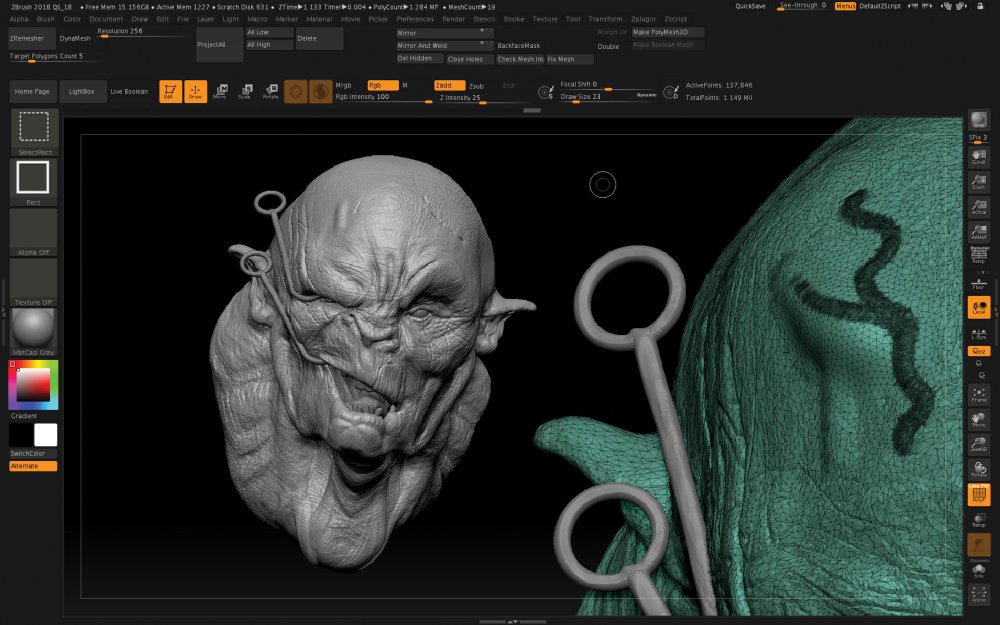Click the sphere gizmo icon beside Rotate
The image size is (1000, 625).
[295, 91]
